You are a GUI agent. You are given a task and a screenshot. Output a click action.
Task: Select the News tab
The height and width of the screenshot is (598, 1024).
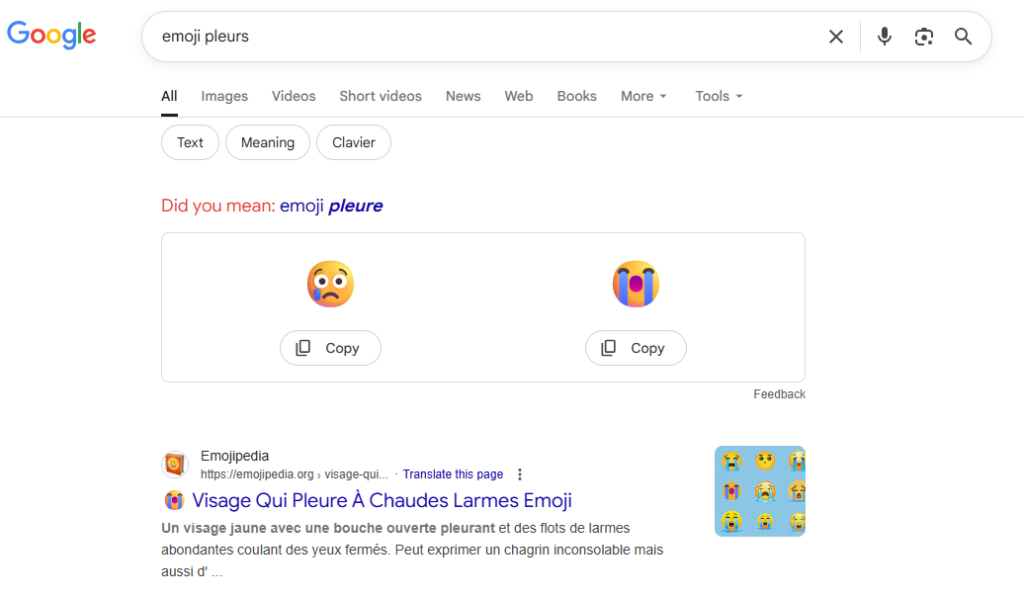(463, 96)
